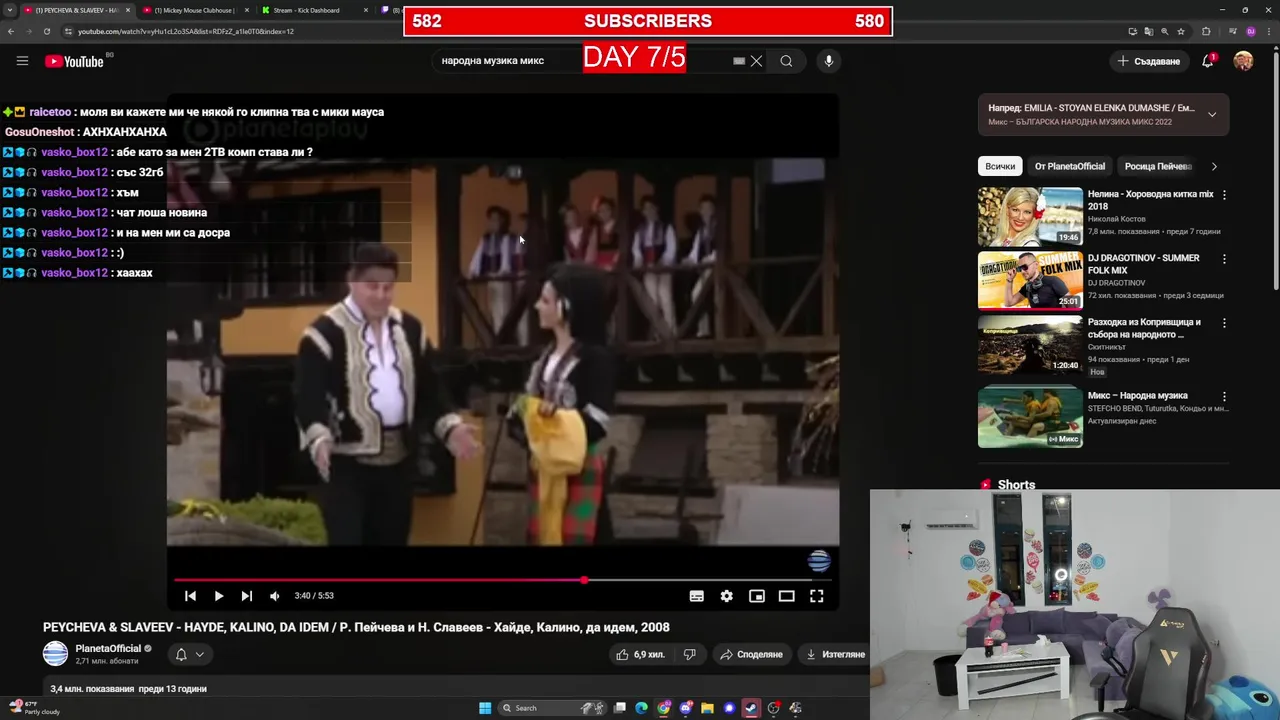Open Разходка из Копривщица video thumbnail
Image resolution: width=1280 pixels, height=720 pixels.
point(1030,345)
